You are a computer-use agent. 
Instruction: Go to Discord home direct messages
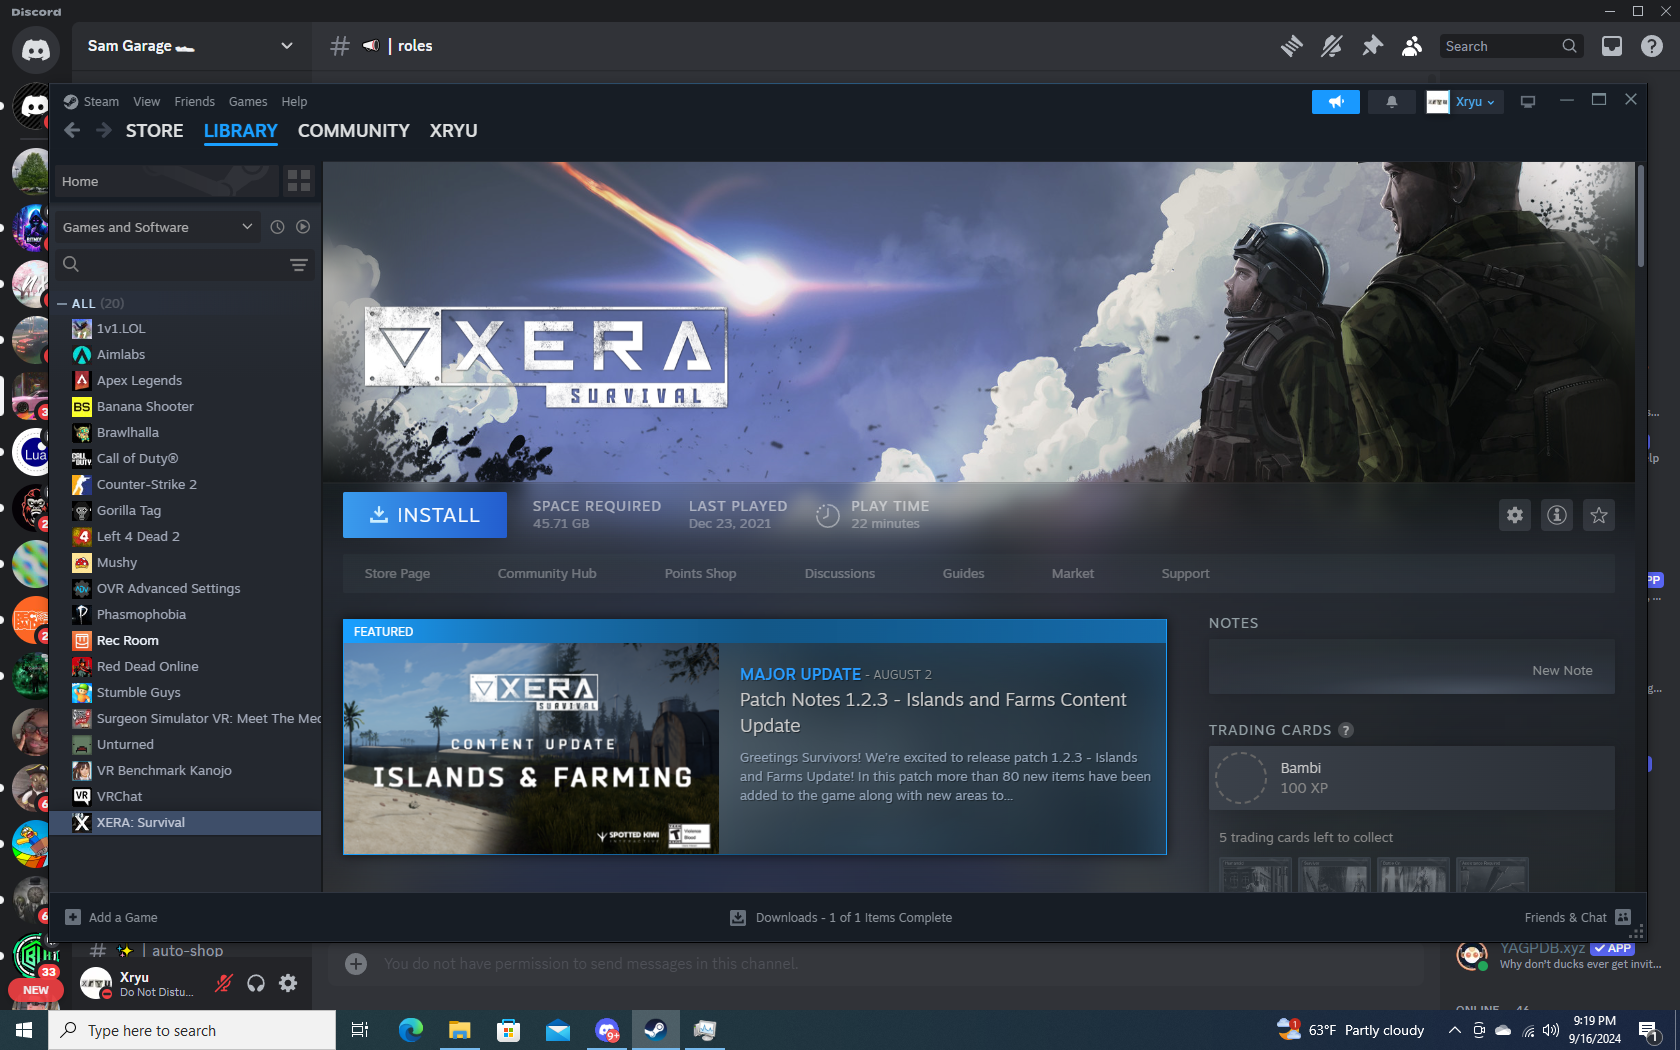click(x=36, y=50)
